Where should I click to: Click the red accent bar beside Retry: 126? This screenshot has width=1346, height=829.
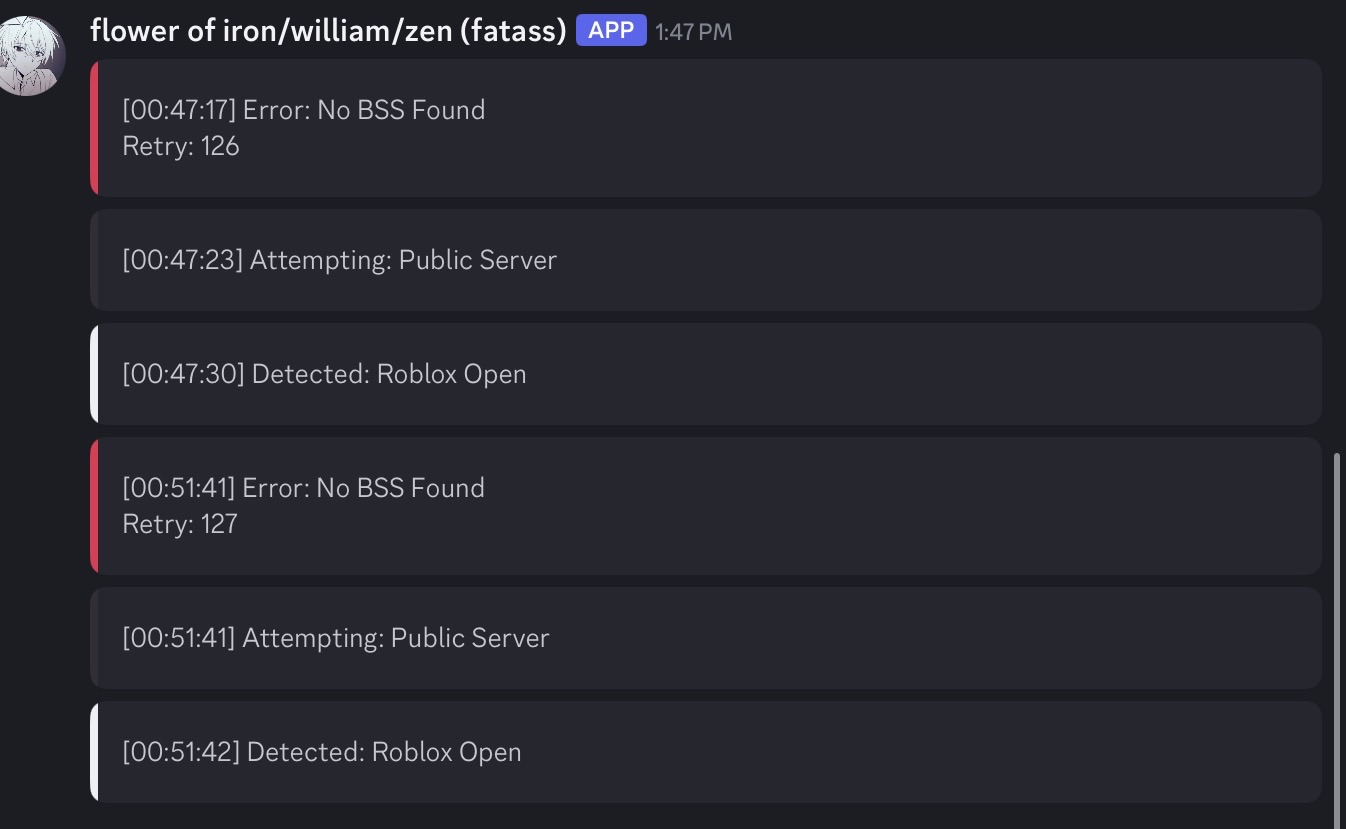(x=94, y=128)
